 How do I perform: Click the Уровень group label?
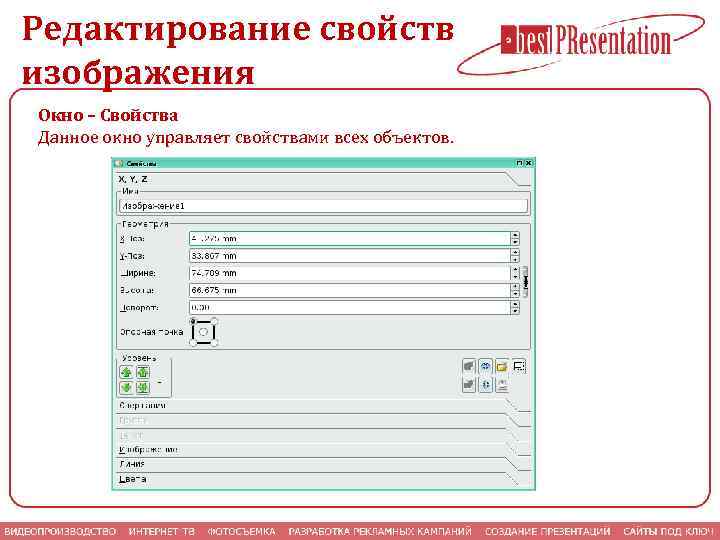pyautogui.click(x=140, y=358)
